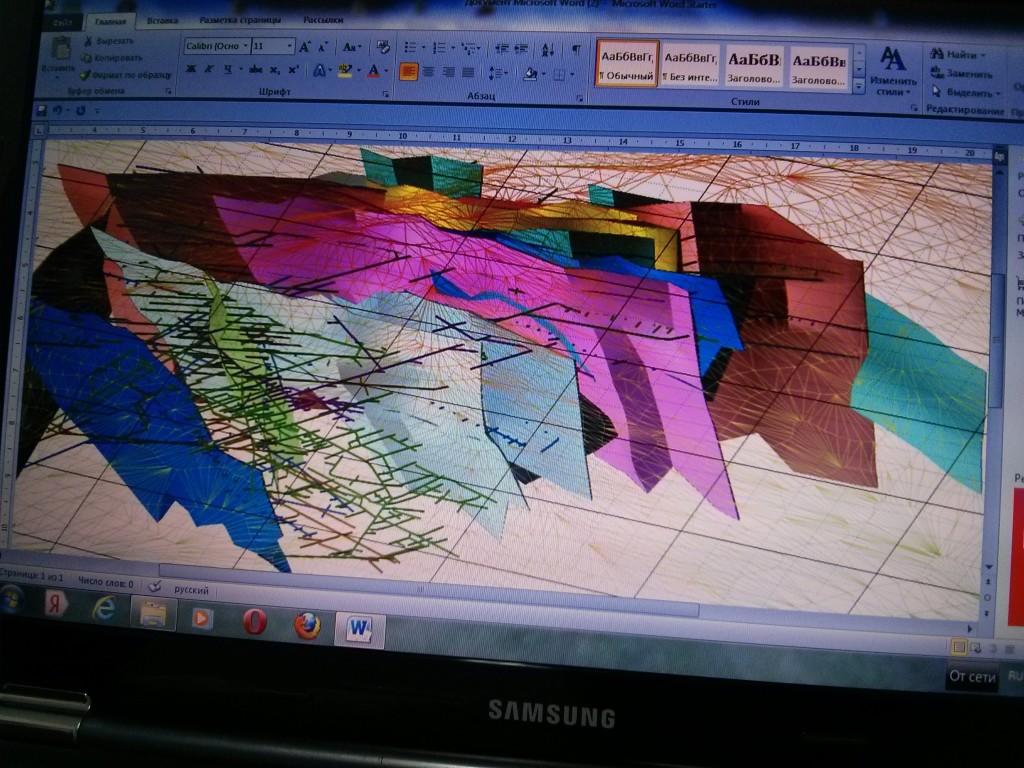Screen dimensions: 1024x768
Task: Switch to Разметка страницы tab
Action: (x=240, y=20)
